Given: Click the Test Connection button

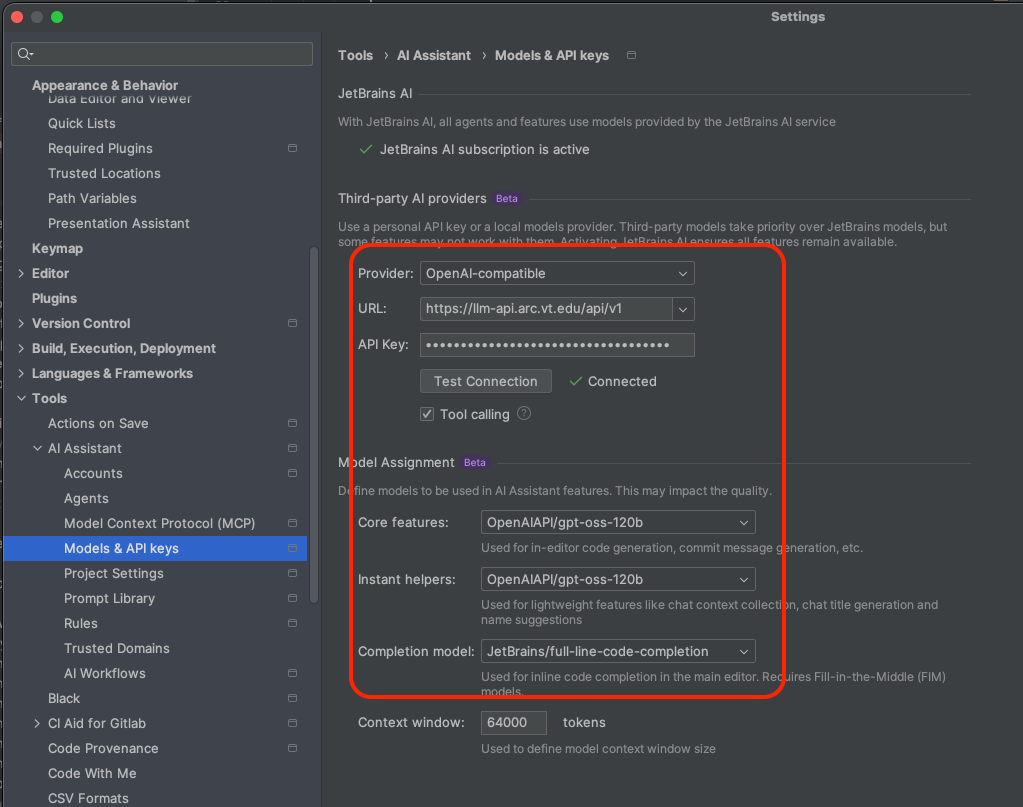Looking at the screenshot, I should pyautogui.click(x=485, y=381).
